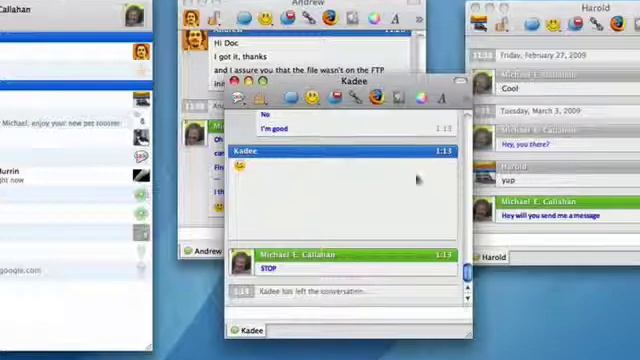Open font panel 'A' icon in Kadee toolbar

pyautogui.click(x=442, y=98)
